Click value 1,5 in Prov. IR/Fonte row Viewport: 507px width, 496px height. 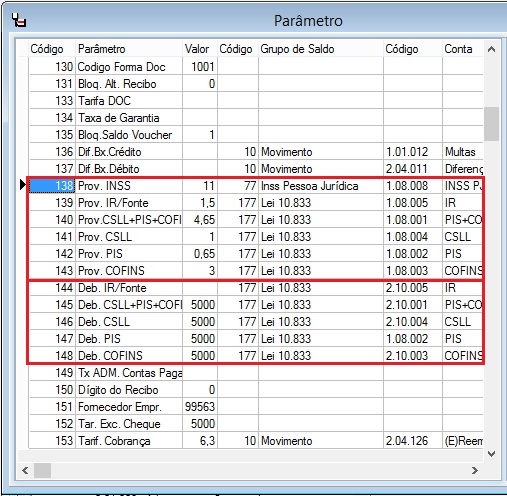(x=200, y=203)
